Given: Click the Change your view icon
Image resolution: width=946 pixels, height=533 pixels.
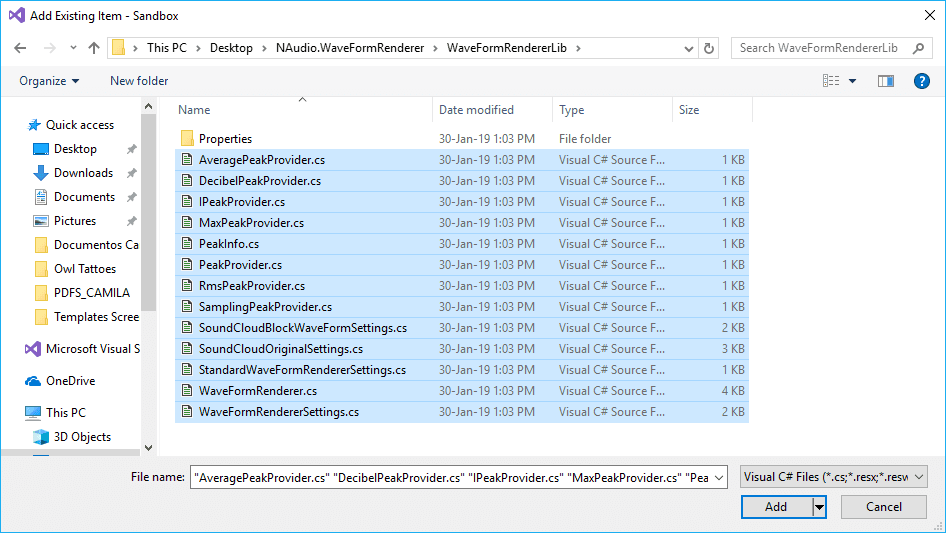Looking at the screenshot, I should 831,81.
